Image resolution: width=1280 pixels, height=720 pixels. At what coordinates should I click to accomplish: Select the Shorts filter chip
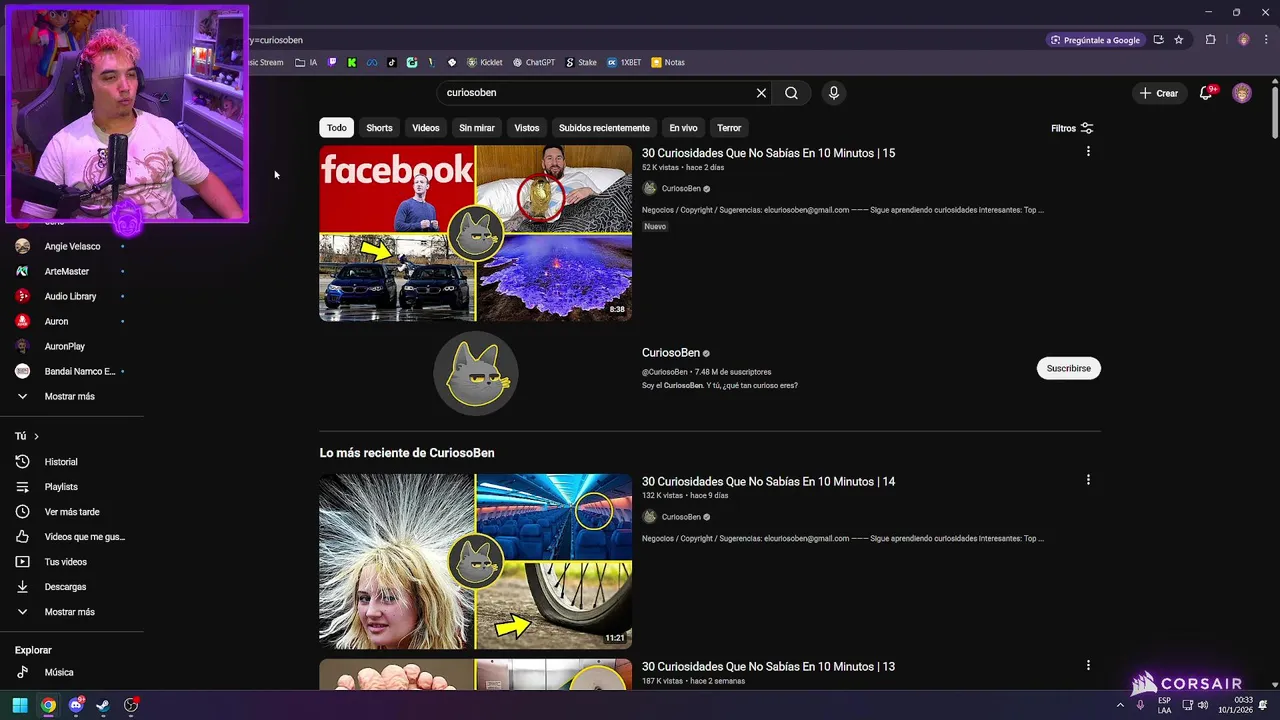(379, 128)
